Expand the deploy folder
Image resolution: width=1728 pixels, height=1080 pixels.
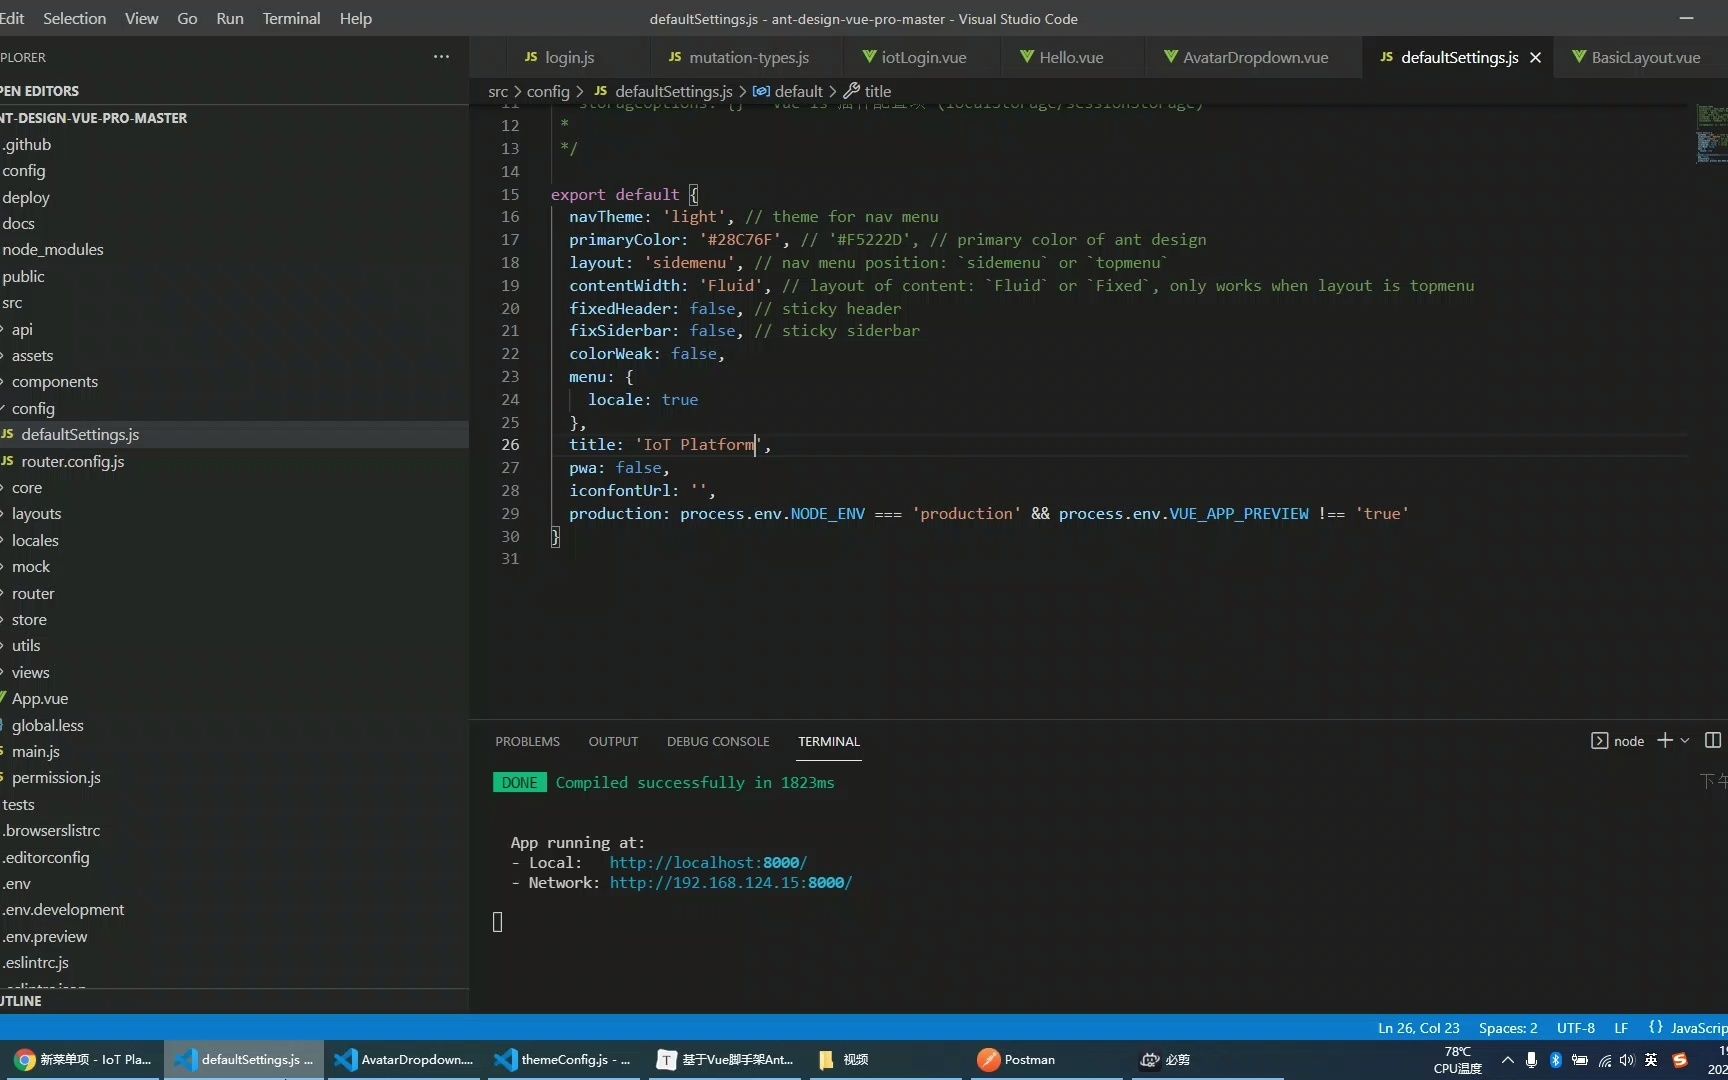point(234,197)
